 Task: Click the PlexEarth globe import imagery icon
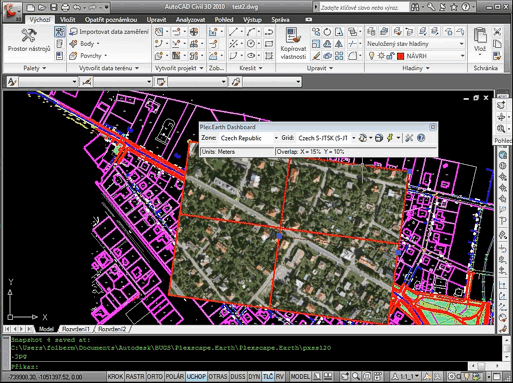pos(363,138)
